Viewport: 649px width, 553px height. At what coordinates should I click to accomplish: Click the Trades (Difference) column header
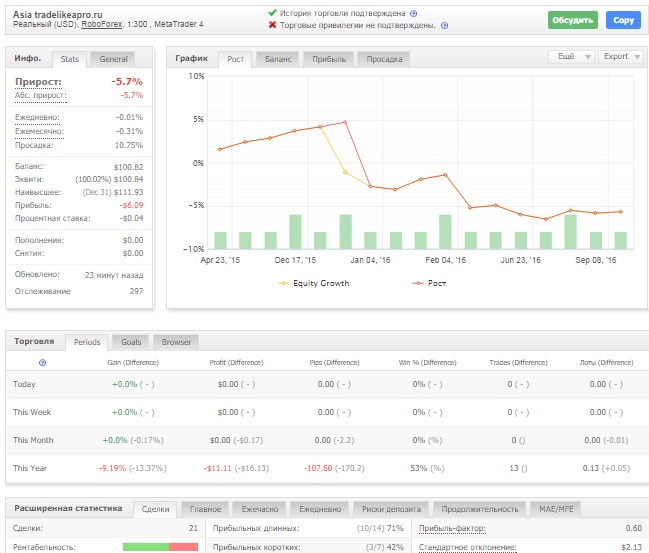pos(518,363)
